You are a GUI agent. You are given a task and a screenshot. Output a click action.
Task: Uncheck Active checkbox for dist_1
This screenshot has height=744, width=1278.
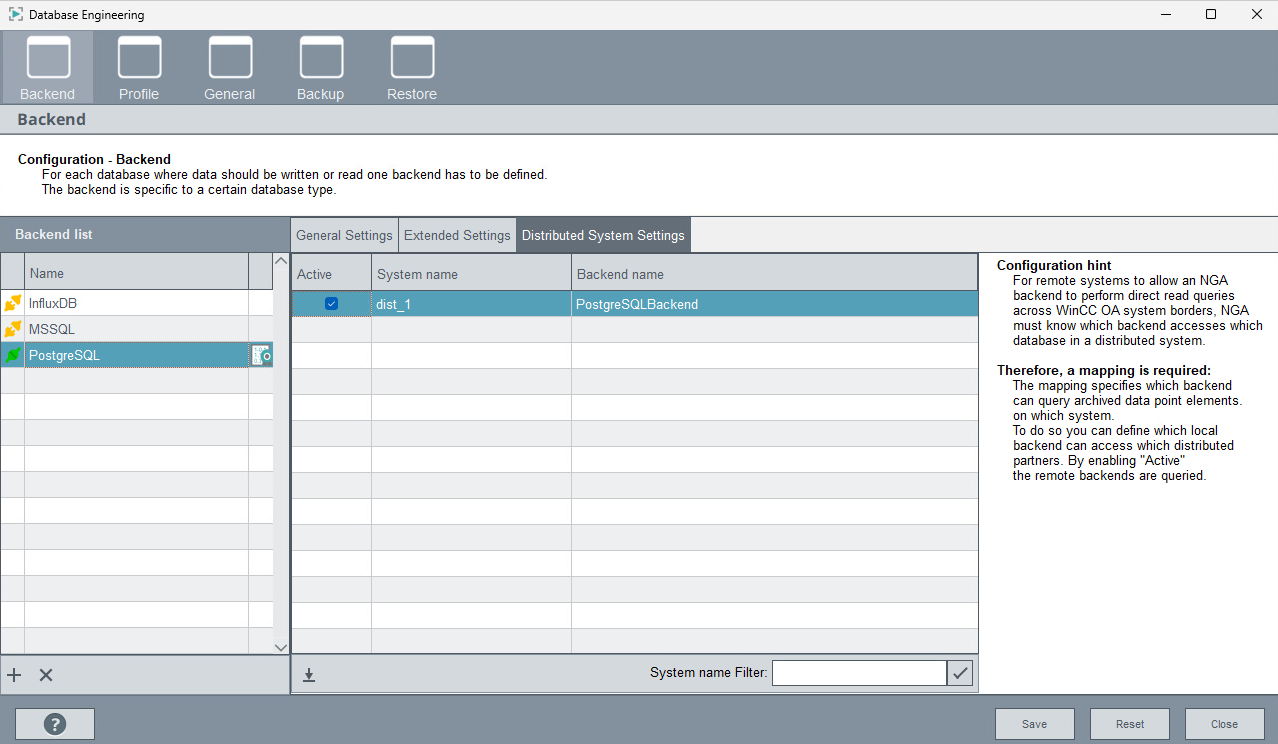(332, 304)
